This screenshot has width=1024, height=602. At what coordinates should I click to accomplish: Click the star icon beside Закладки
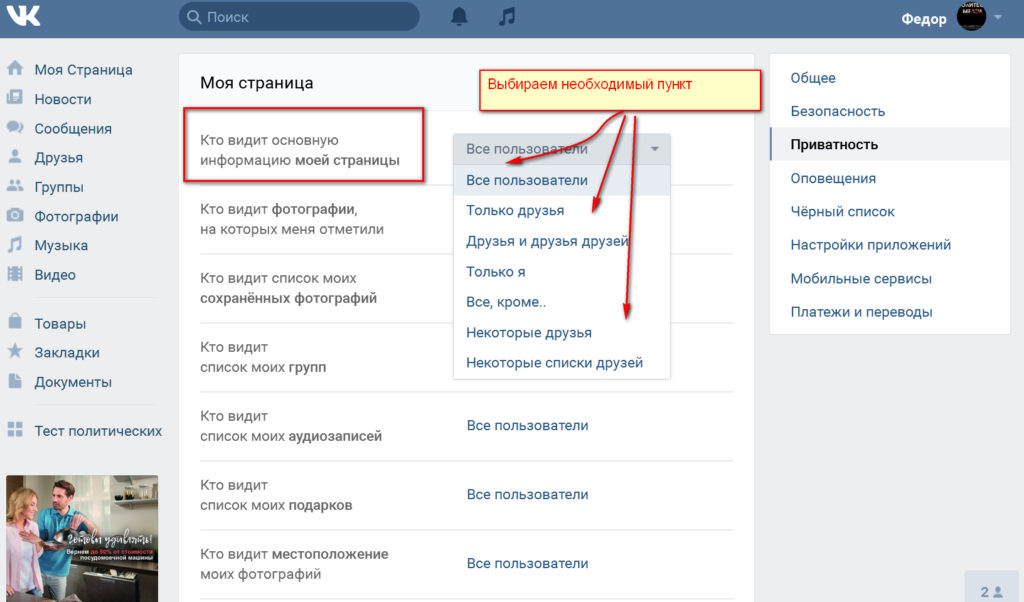pyautogui.click(x=15, y=351)
